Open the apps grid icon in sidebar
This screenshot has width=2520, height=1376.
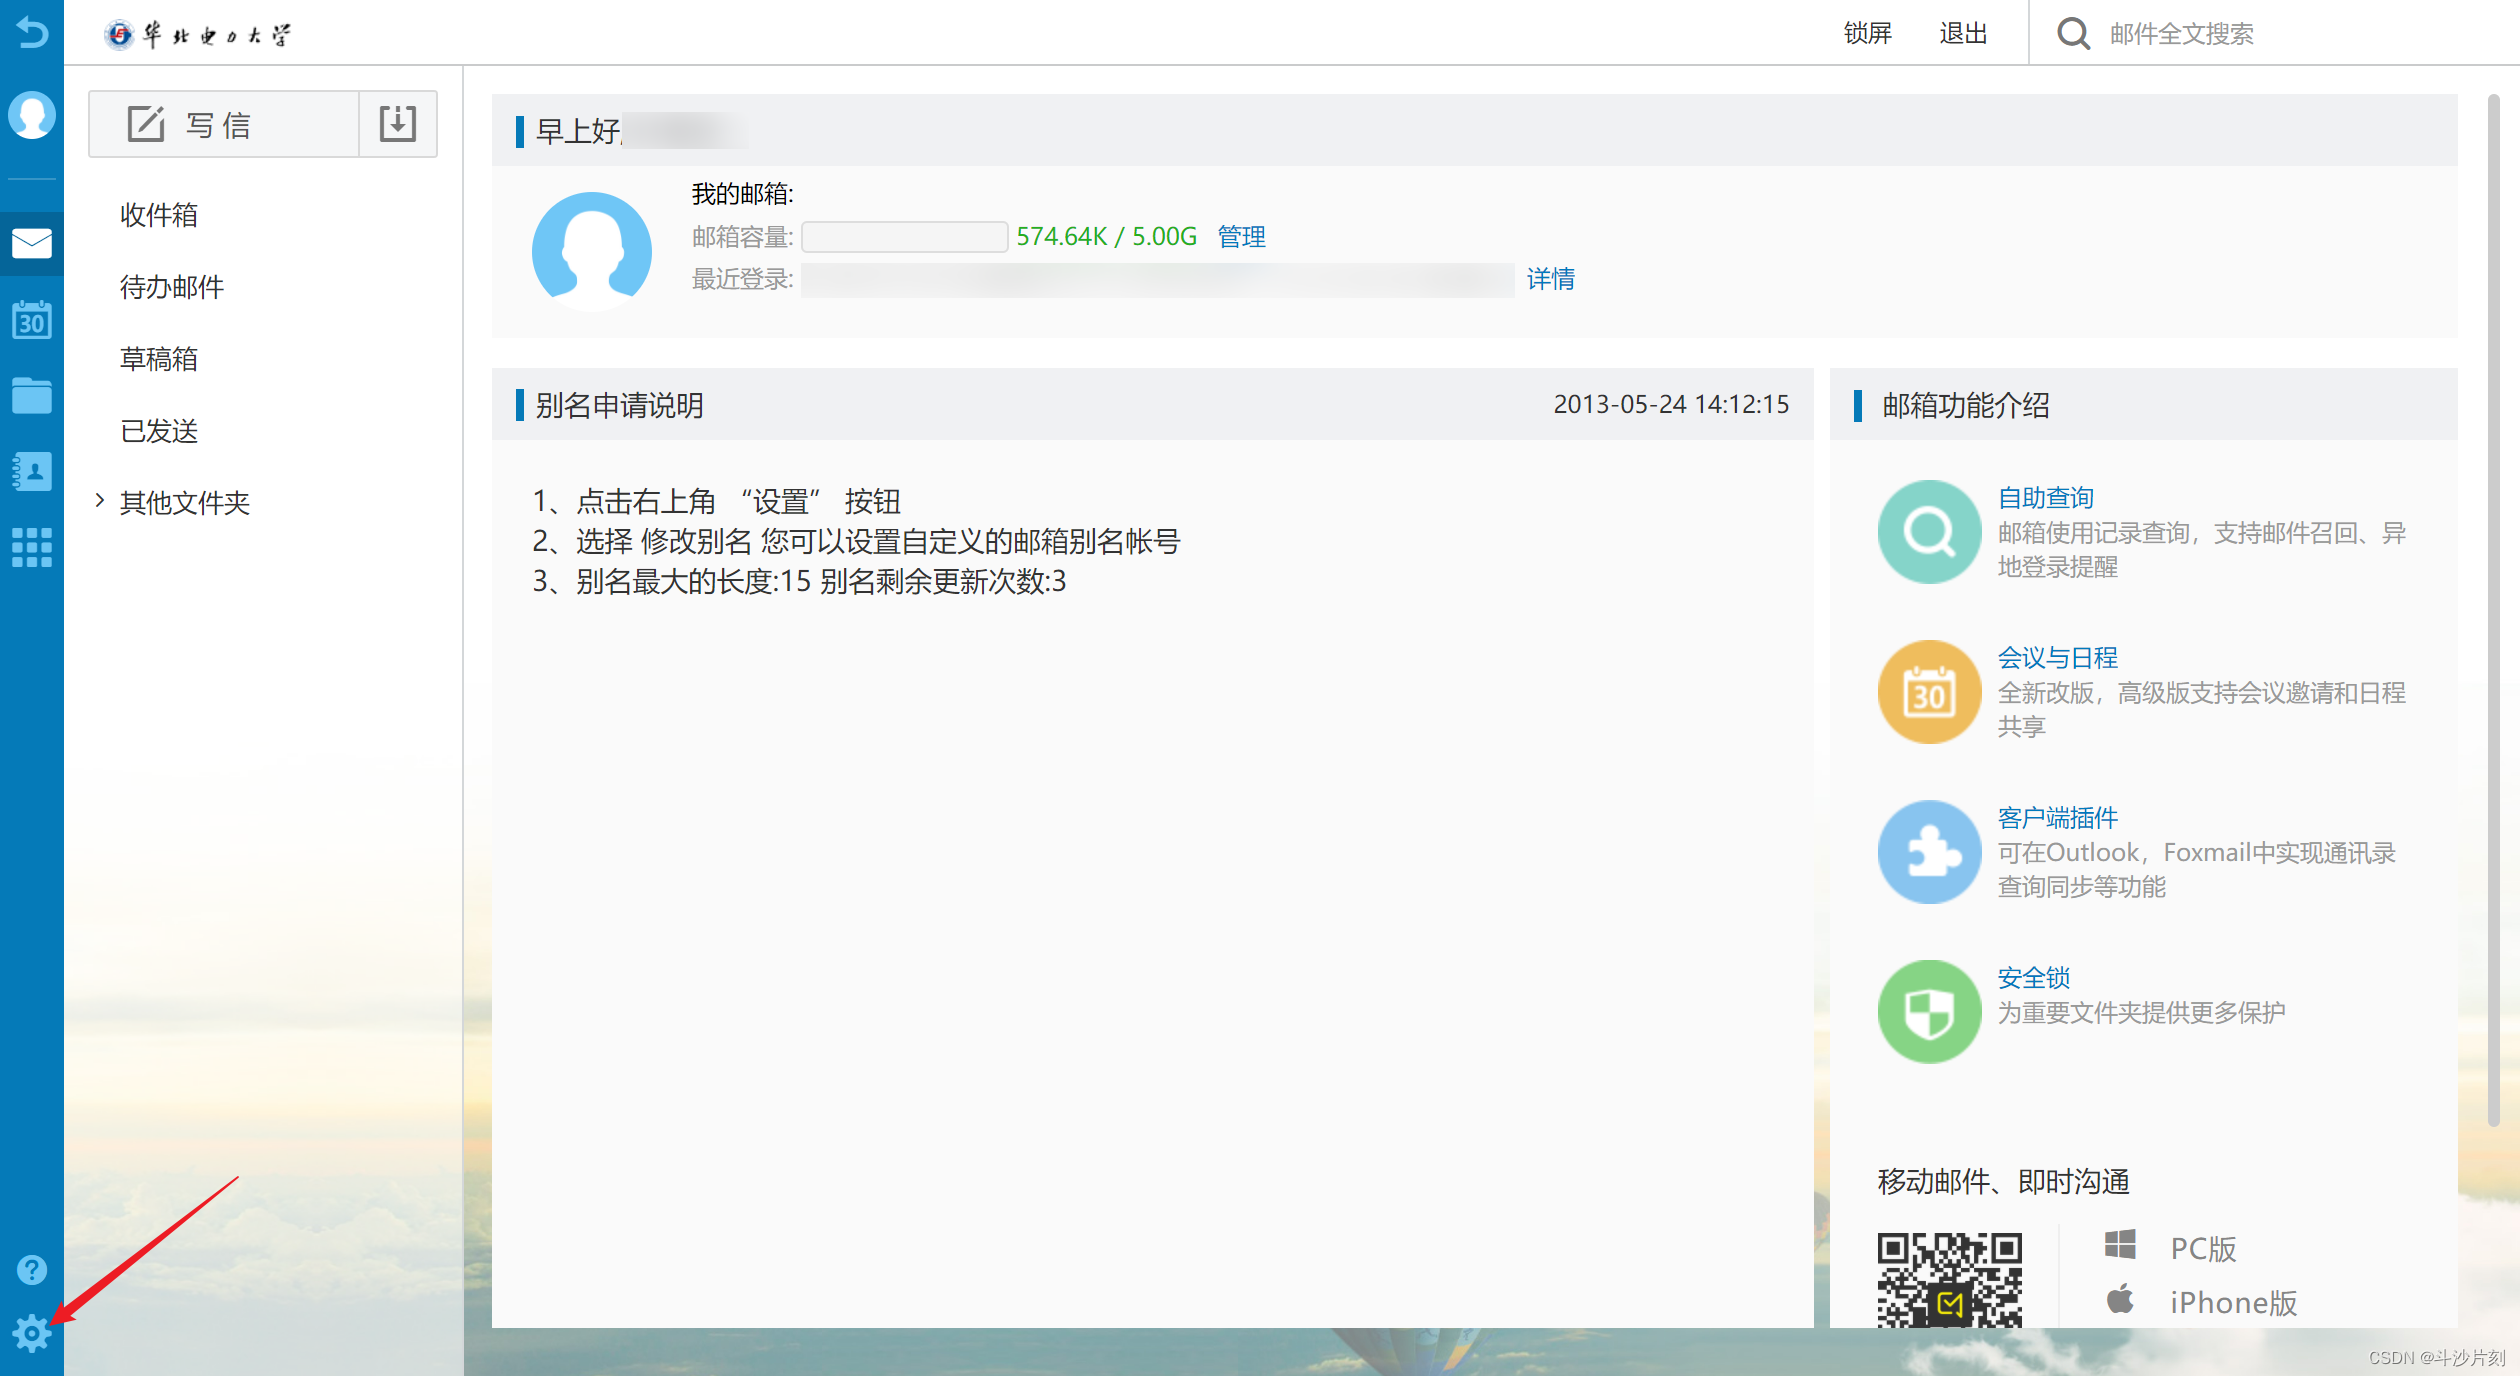coord(32,548)
